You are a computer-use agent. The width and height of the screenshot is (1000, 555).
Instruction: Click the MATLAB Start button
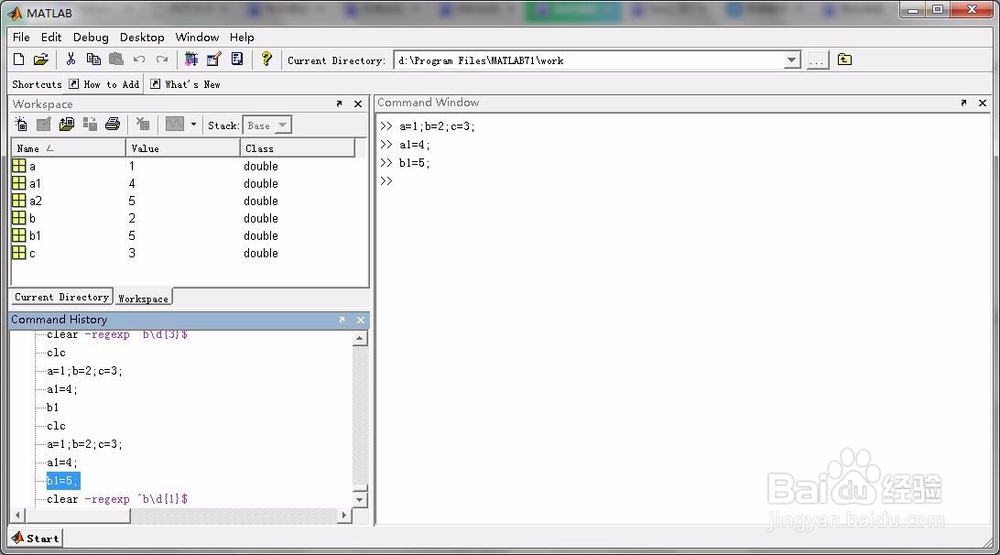coord(36,538)
